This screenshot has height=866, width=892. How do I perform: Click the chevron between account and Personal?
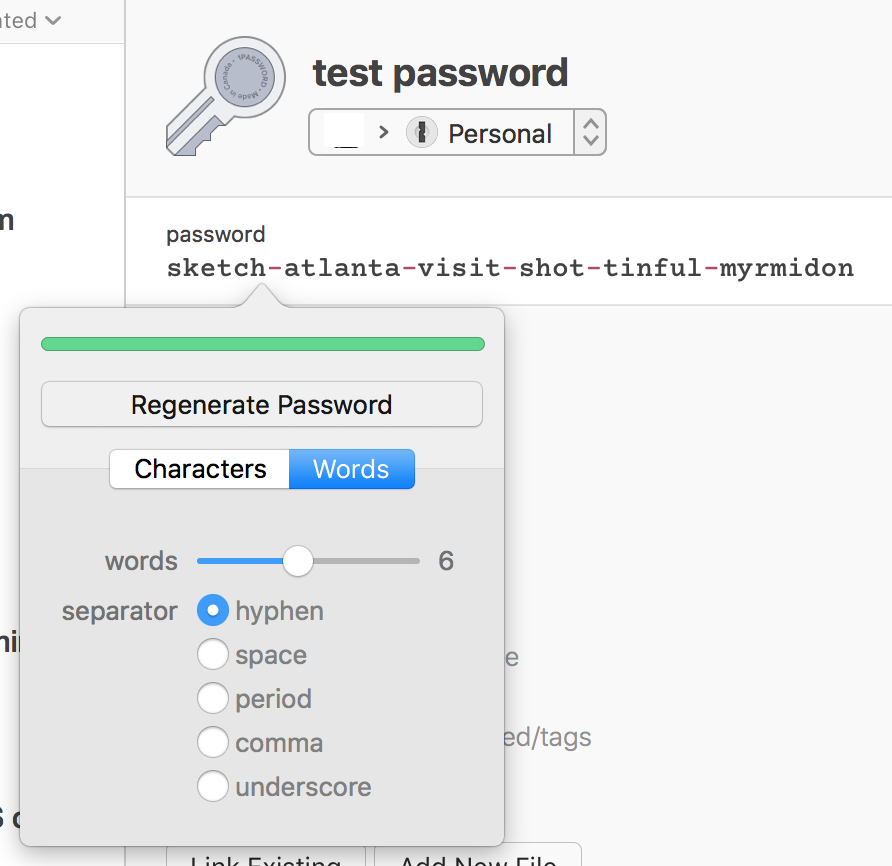click(384, 133)
